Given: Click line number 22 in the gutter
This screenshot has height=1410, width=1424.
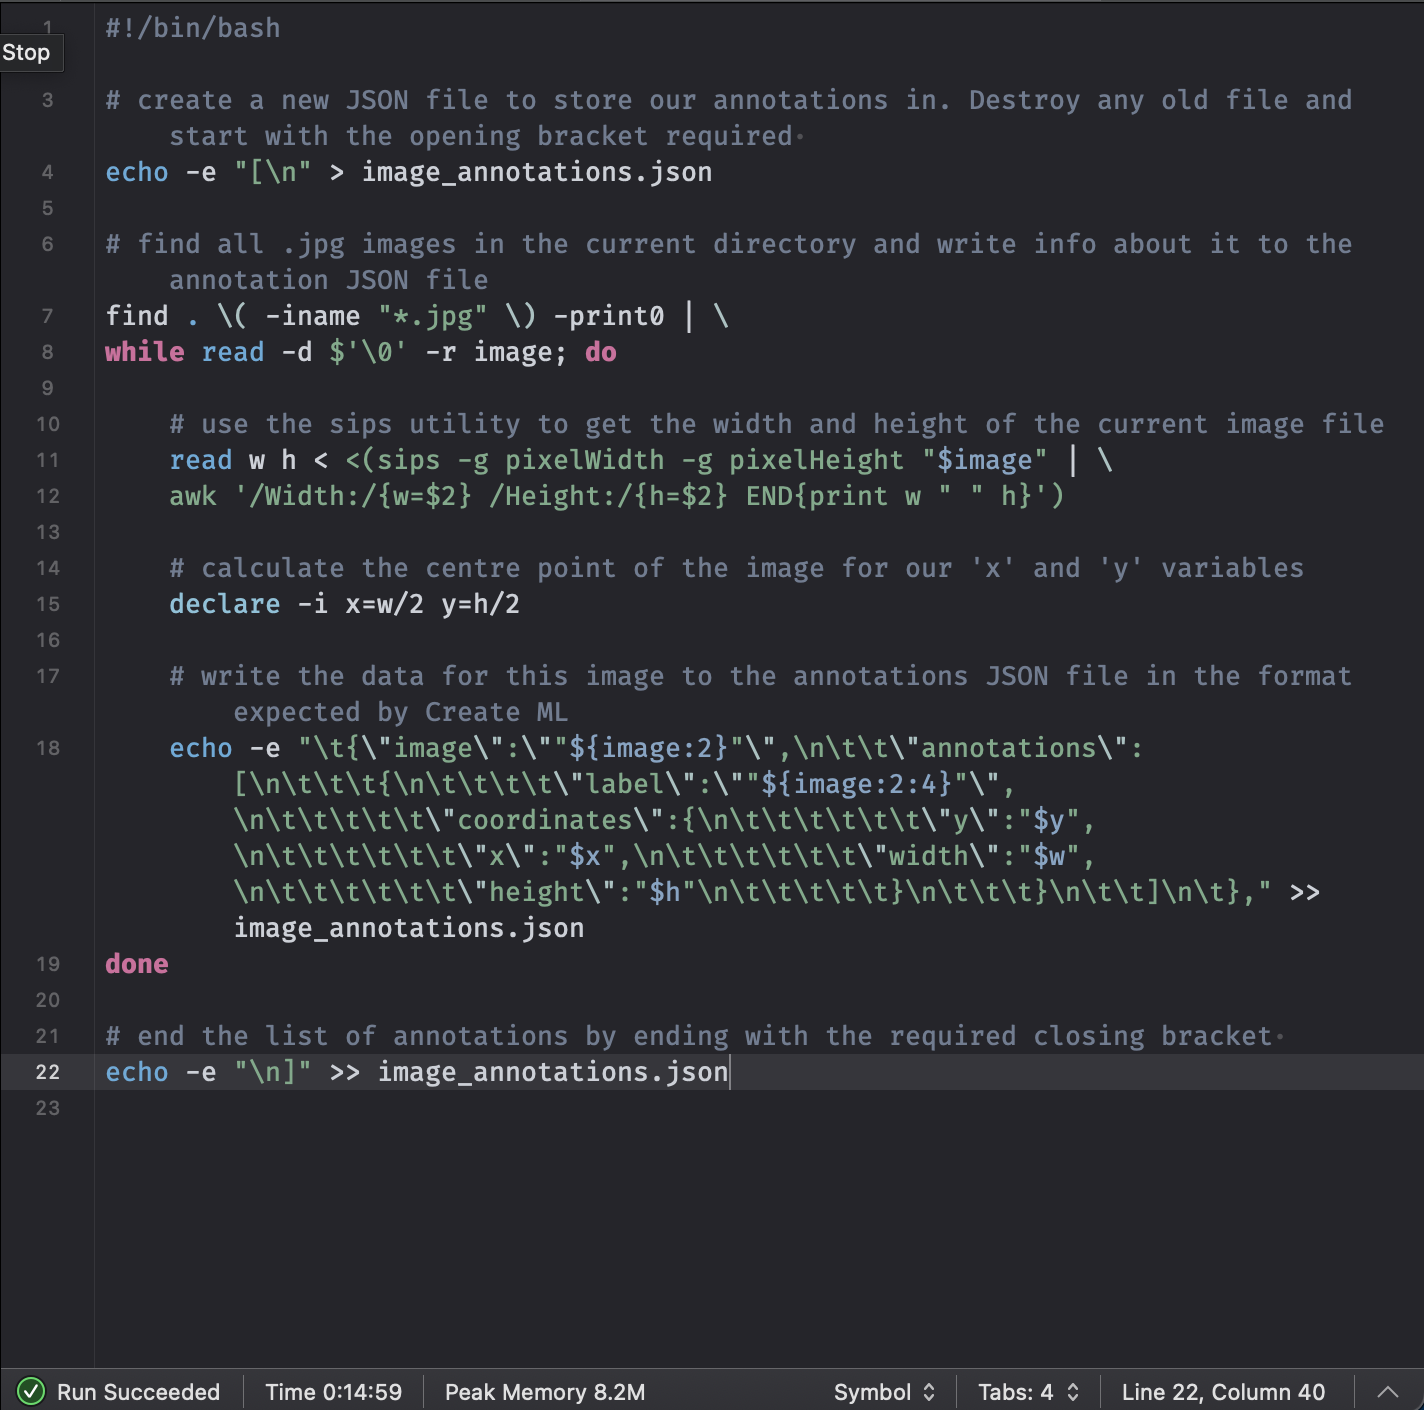Looking at the screenshot, I should (x=48, y=1072).
